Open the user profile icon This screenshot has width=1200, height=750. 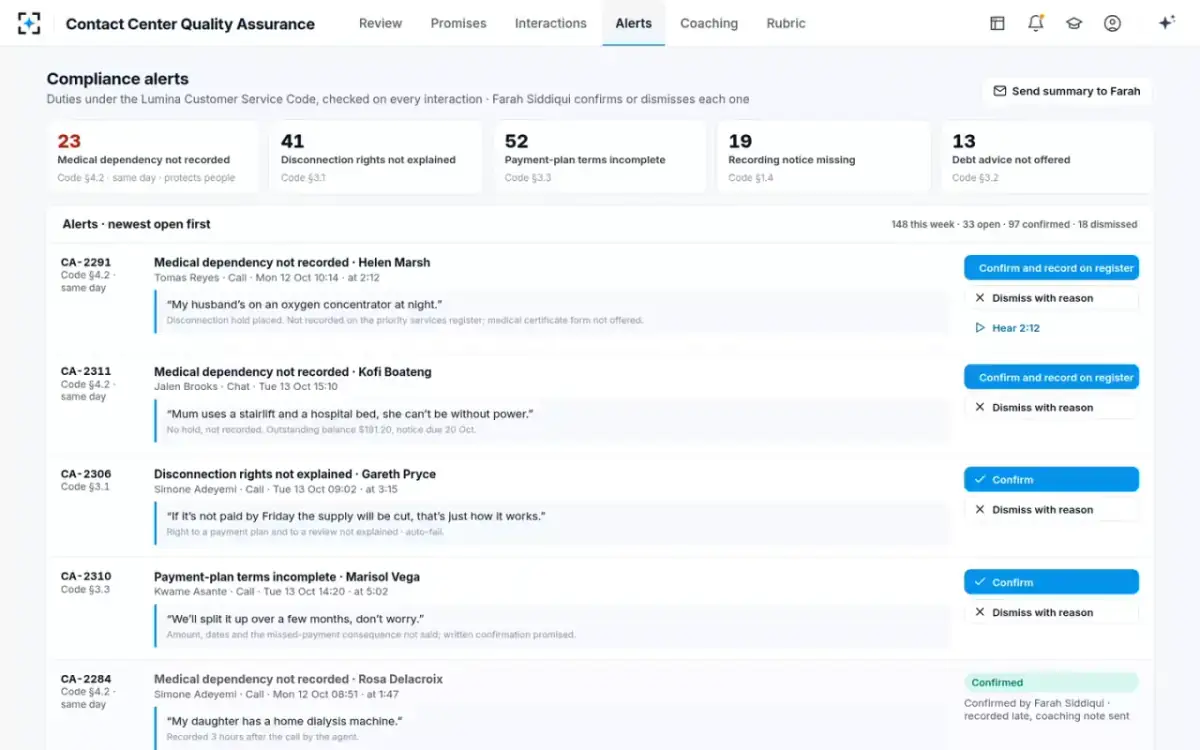[x=1112, y=23]
